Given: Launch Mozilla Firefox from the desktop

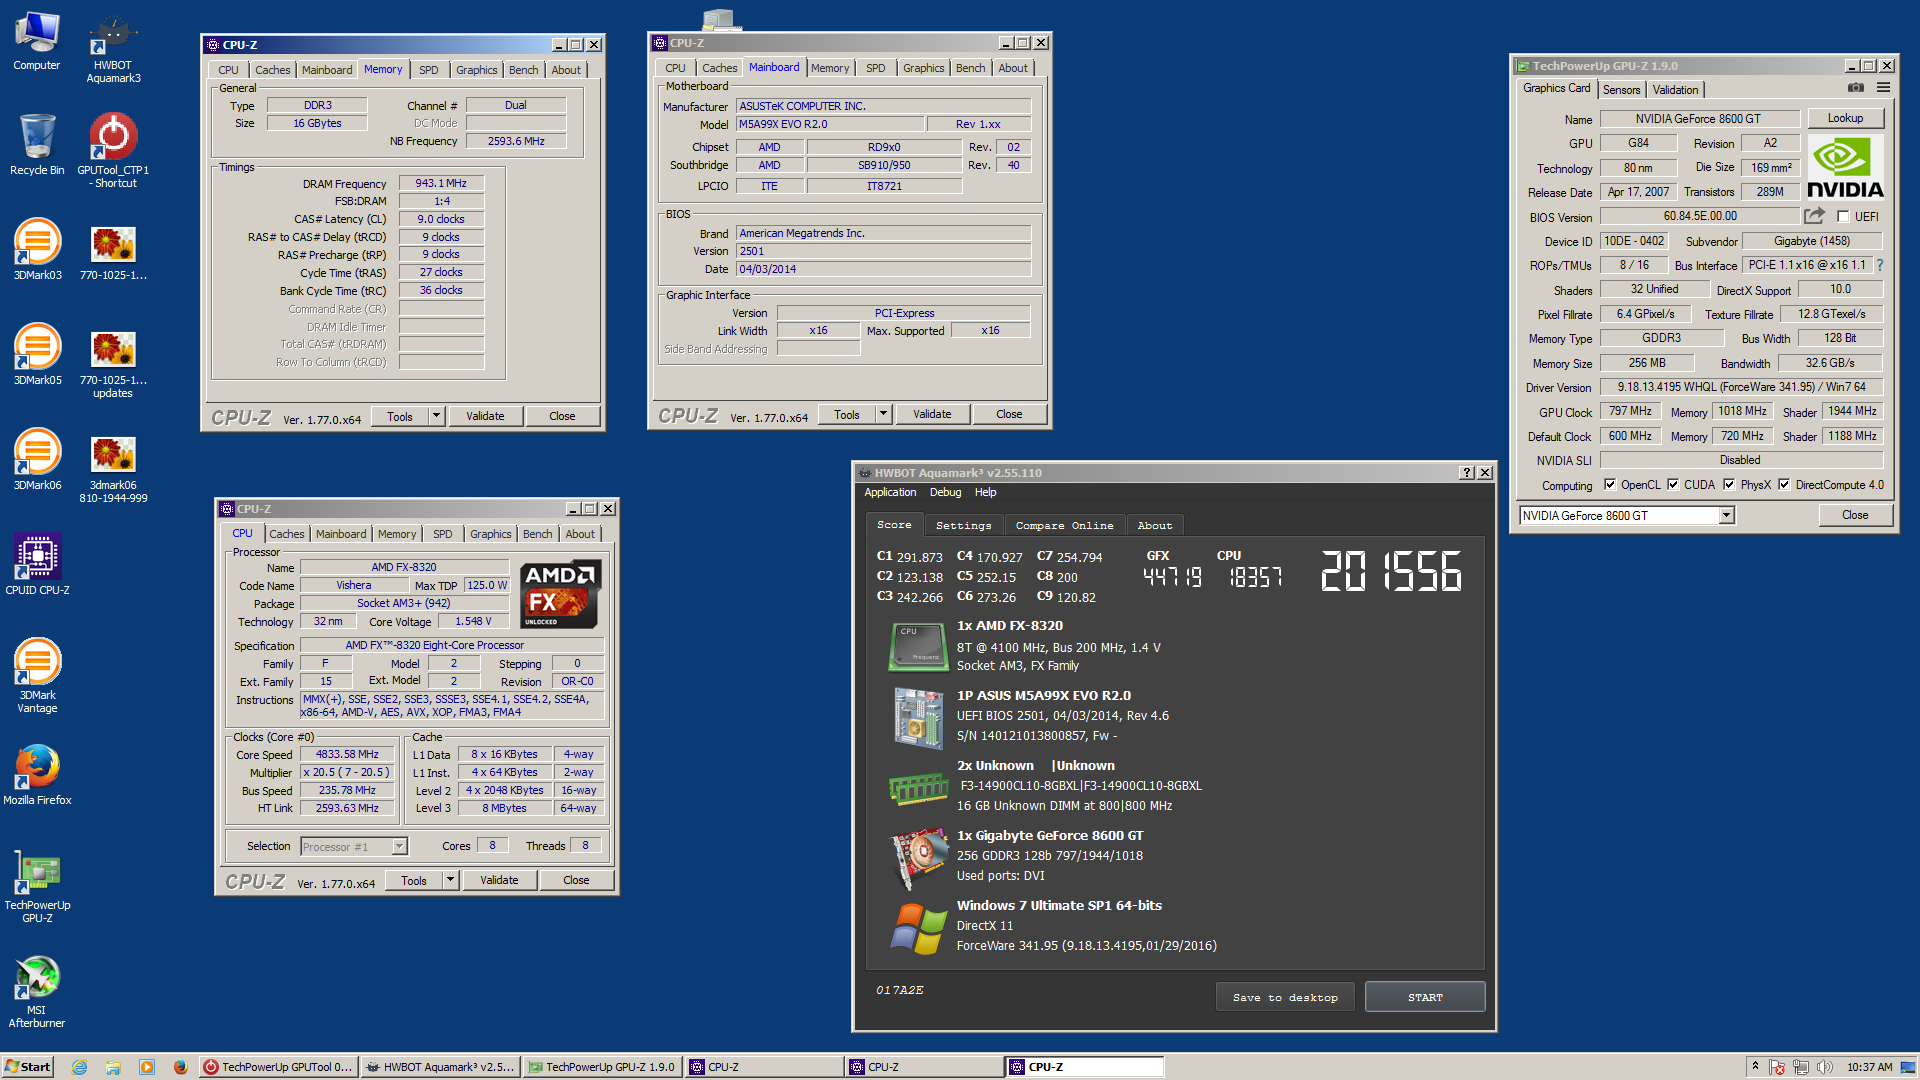Looking at the screenshot, I should click(x=37, y=775).
